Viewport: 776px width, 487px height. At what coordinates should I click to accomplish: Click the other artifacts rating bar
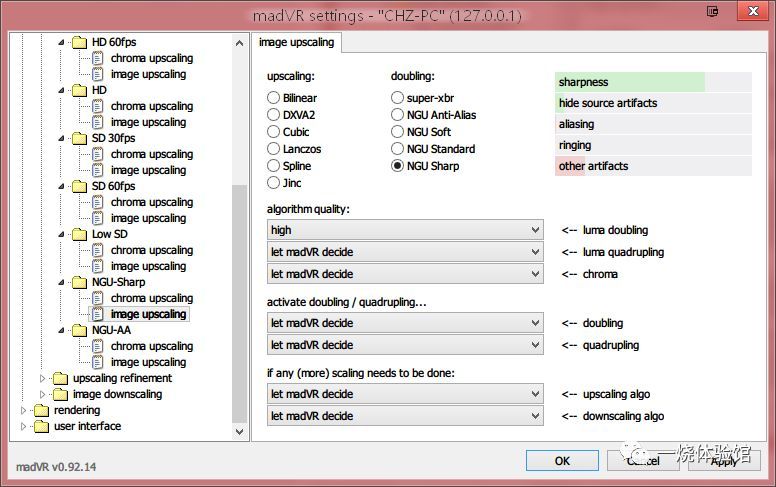[x=653, y=166]
